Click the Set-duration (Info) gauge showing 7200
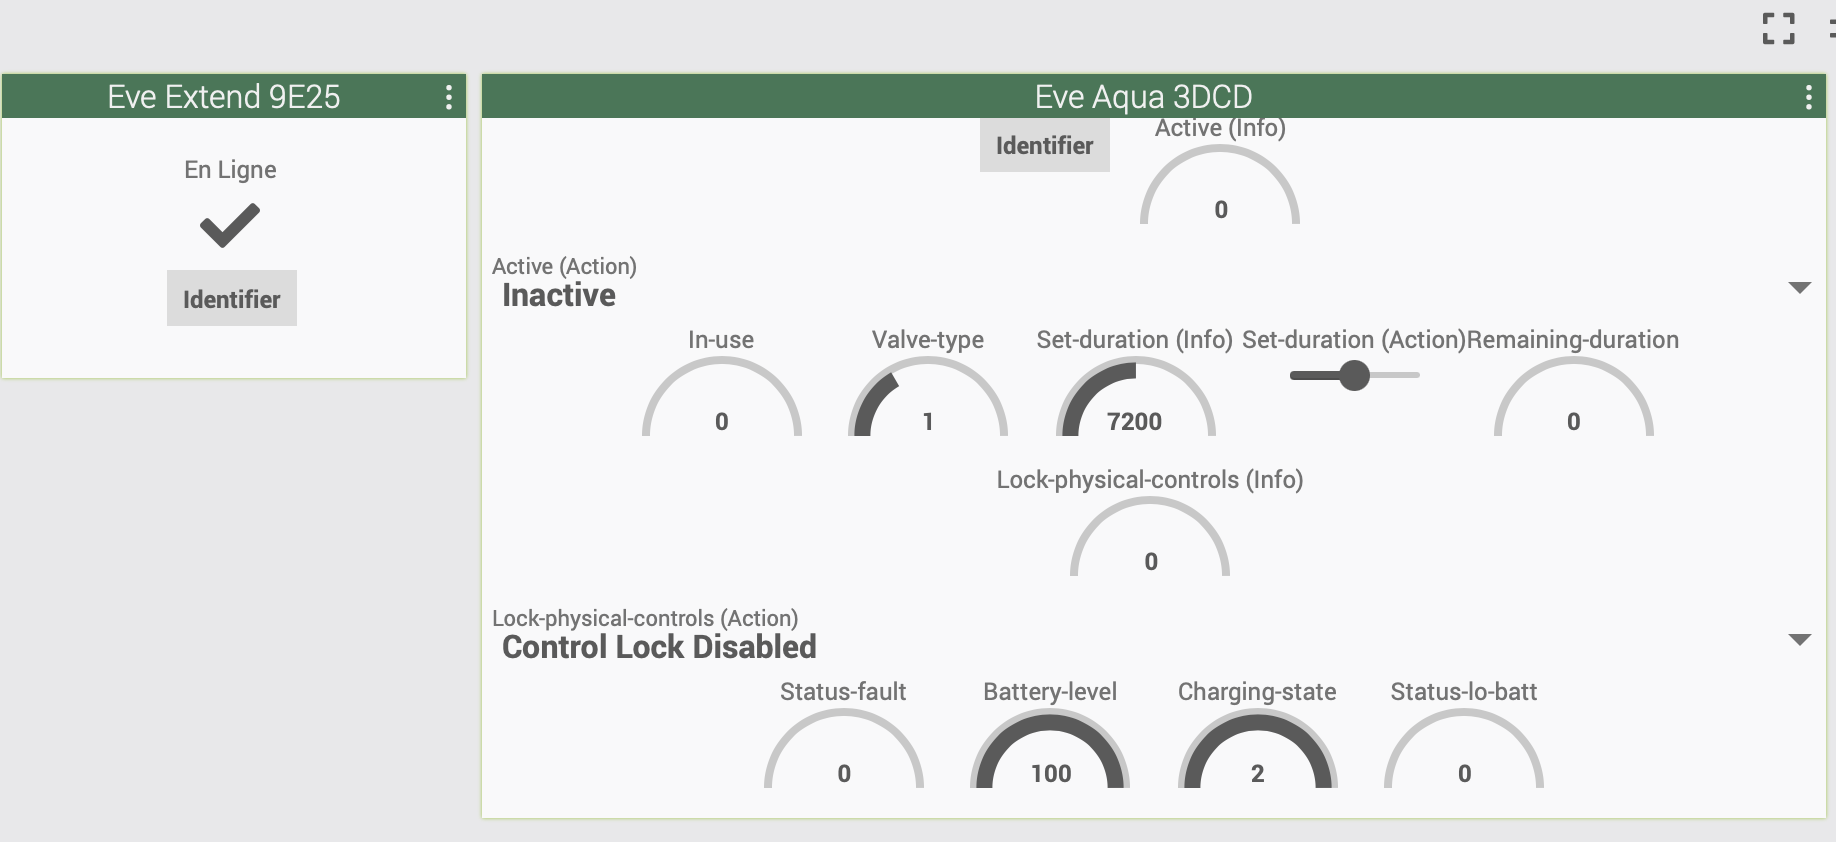1836x842 pixels. pos(1135,397)
